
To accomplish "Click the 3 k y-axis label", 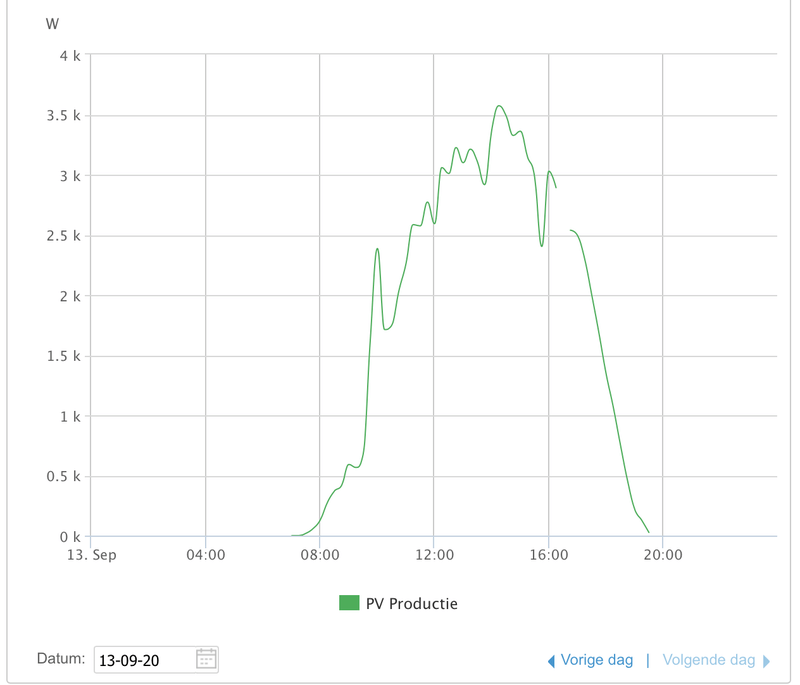I will (x=70, y=176).
